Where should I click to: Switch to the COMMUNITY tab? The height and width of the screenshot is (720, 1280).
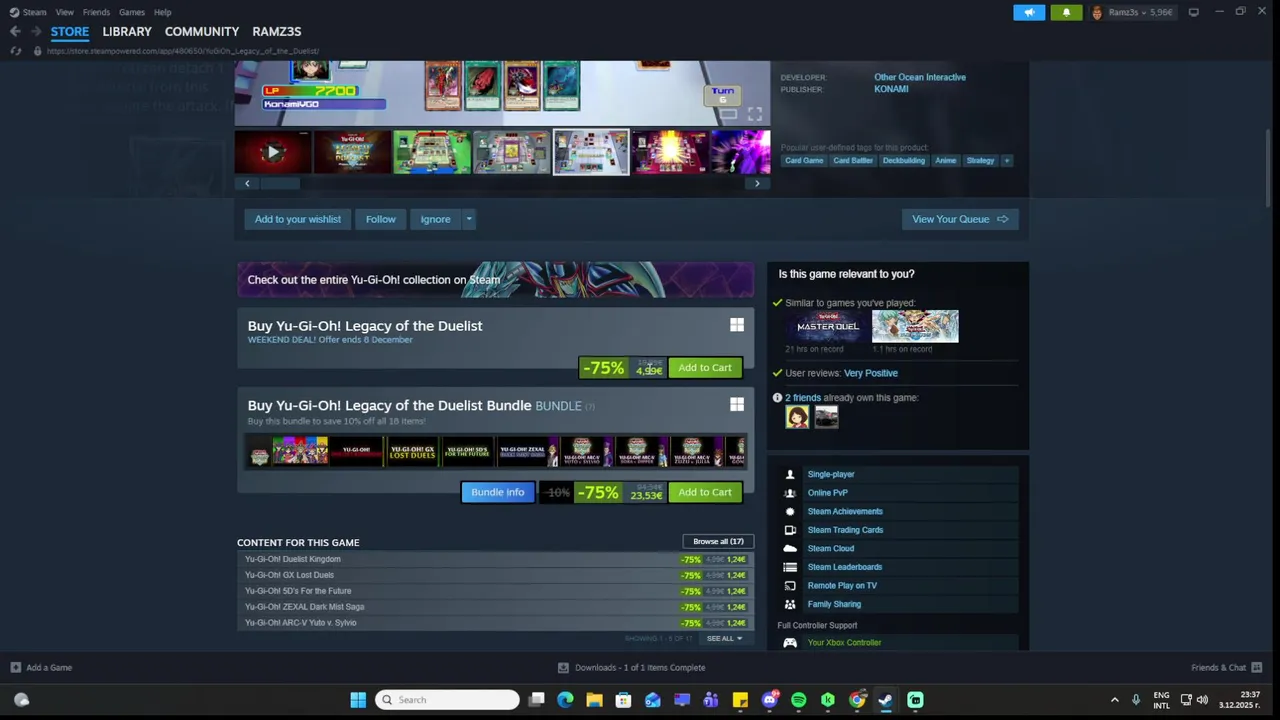click(x=202, y=31)
